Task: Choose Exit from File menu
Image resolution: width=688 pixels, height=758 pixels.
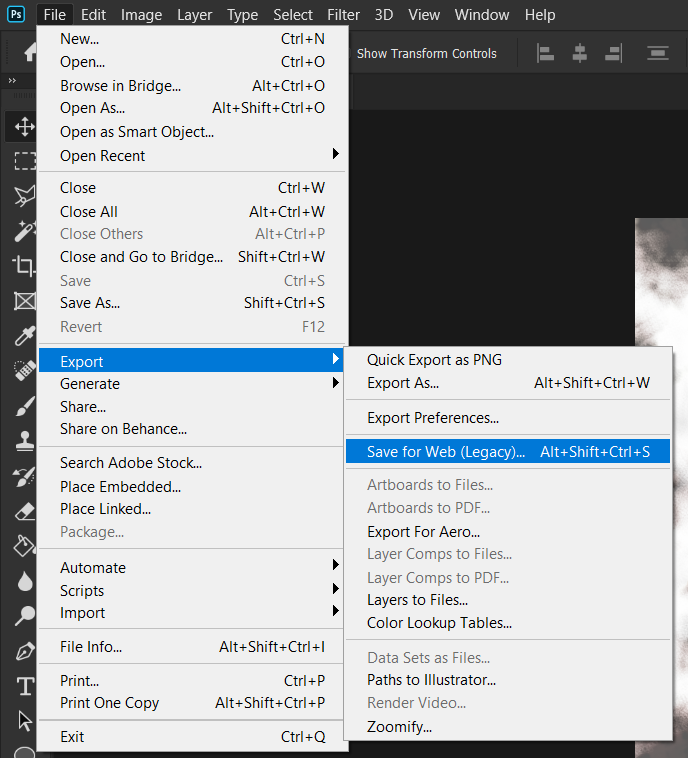Action: point(192,737)
